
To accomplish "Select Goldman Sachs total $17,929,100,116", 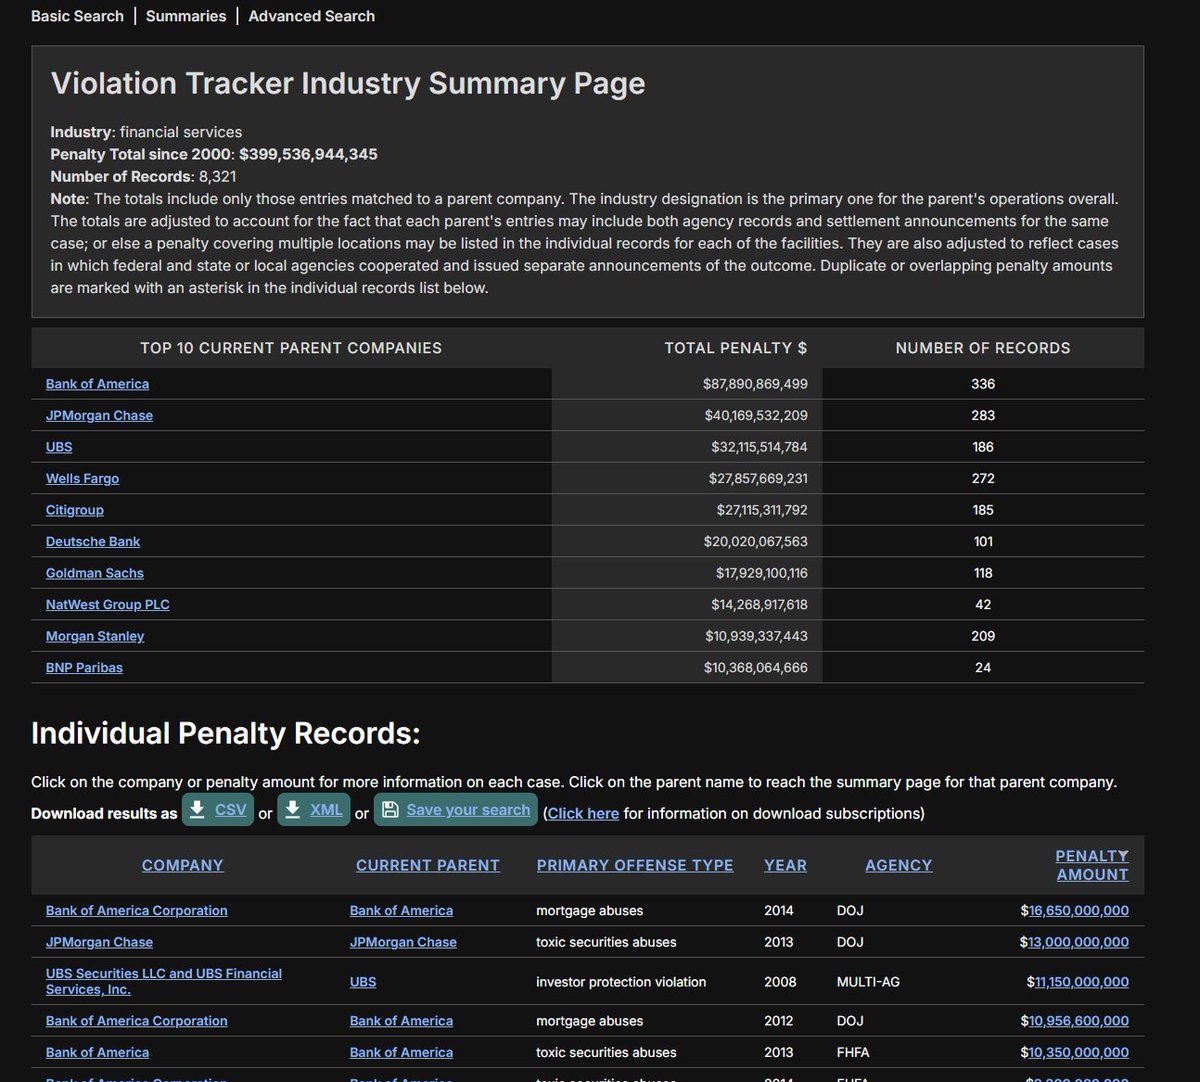I will tap(761, 573).
